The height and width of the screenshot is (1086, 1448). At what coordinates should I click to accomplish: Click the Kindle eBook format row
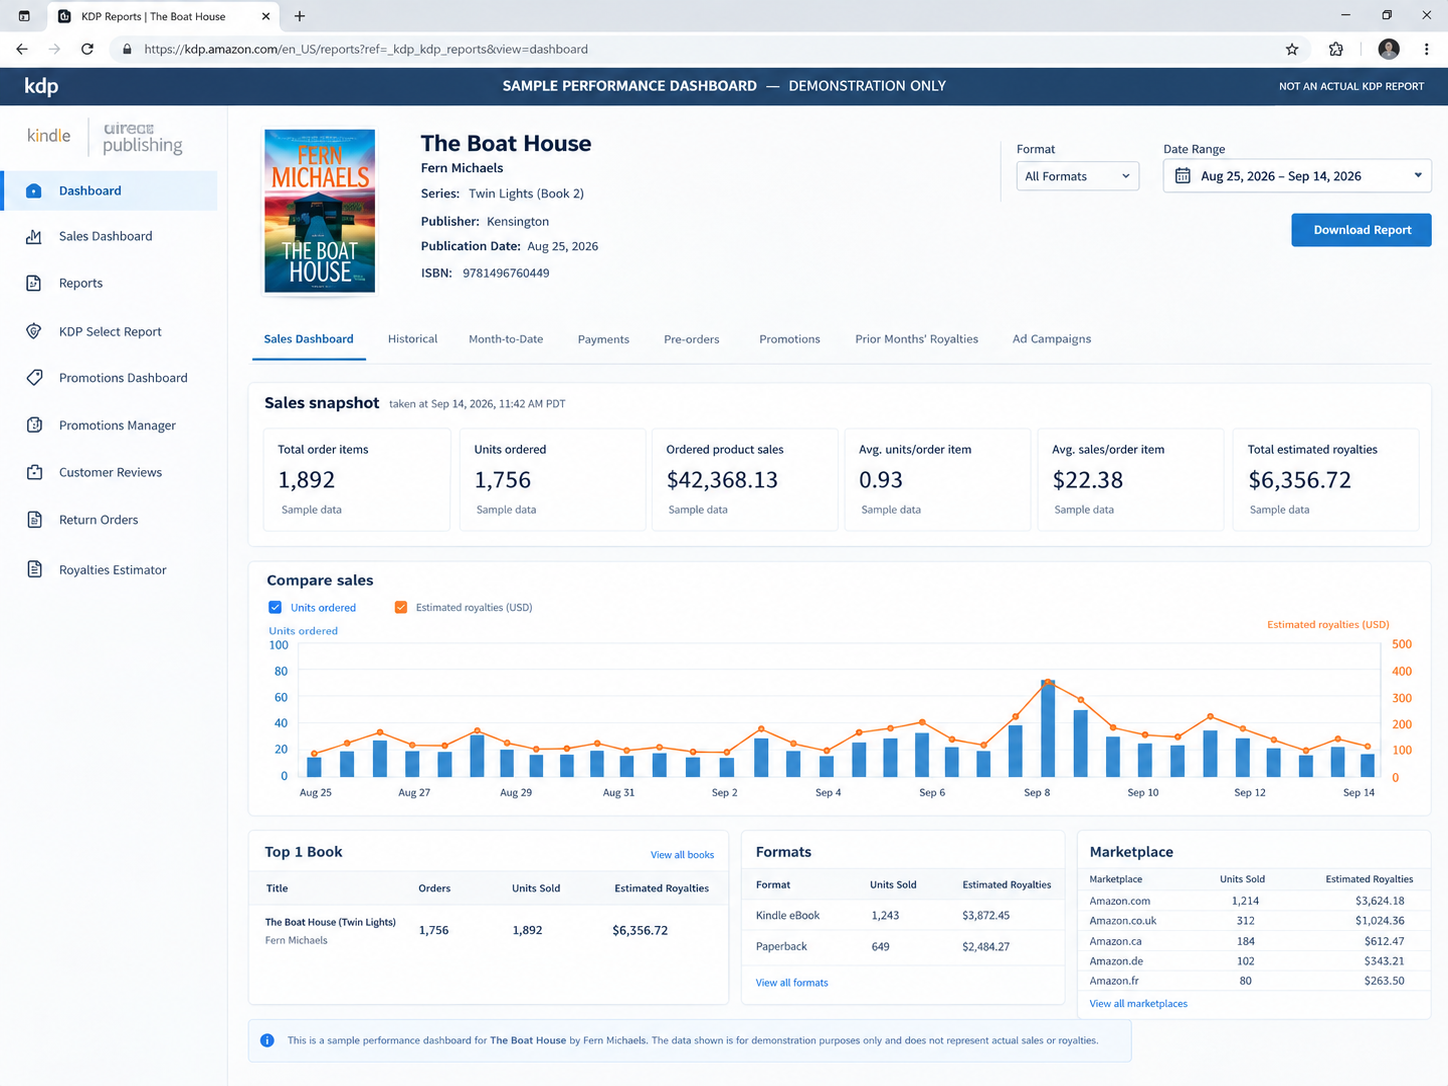tap(904, 915)
